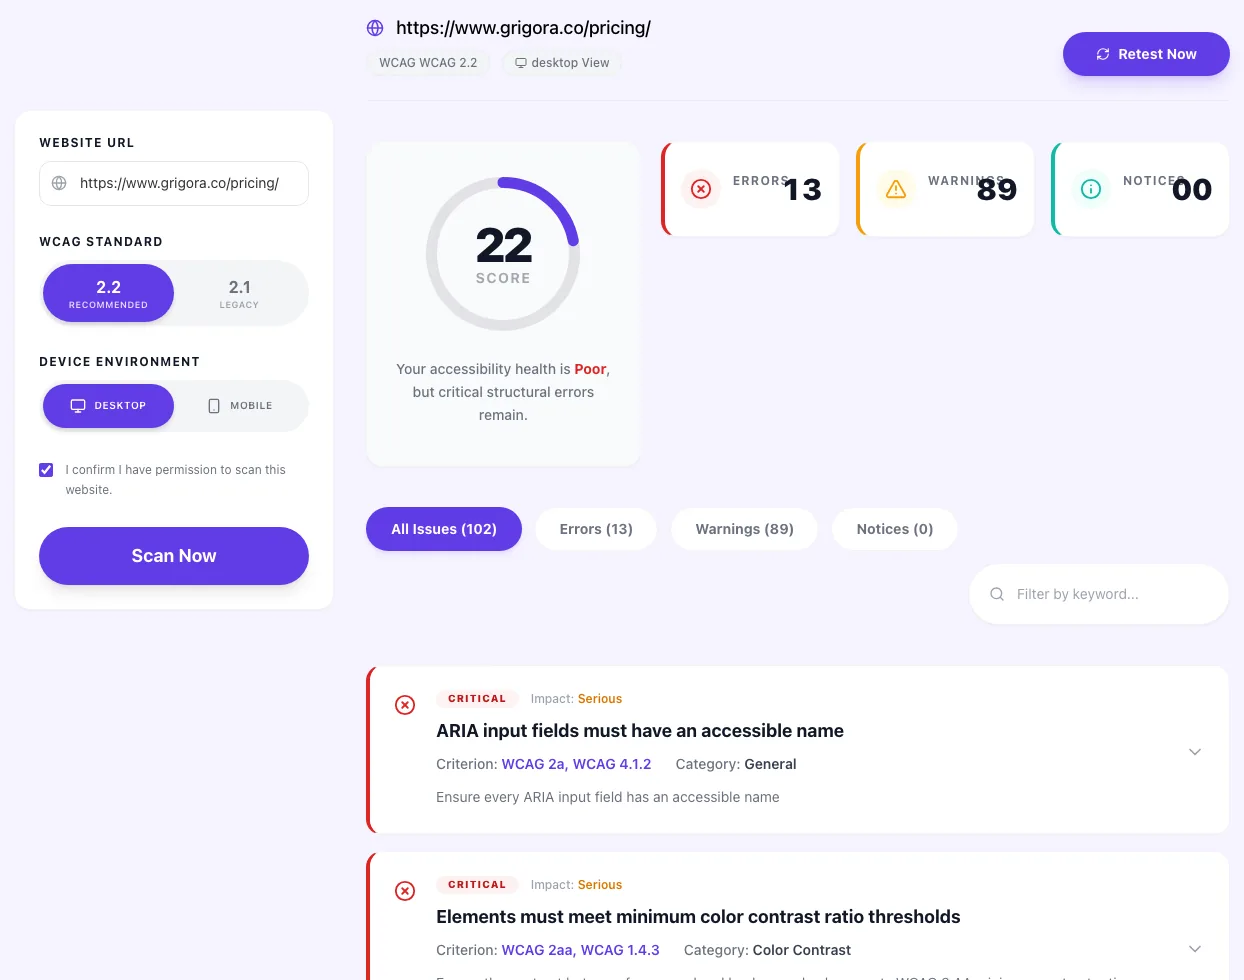This screenshot has height=980, width=1244.
Task: Click the teal notices info icon
Action: (1091, 189)
